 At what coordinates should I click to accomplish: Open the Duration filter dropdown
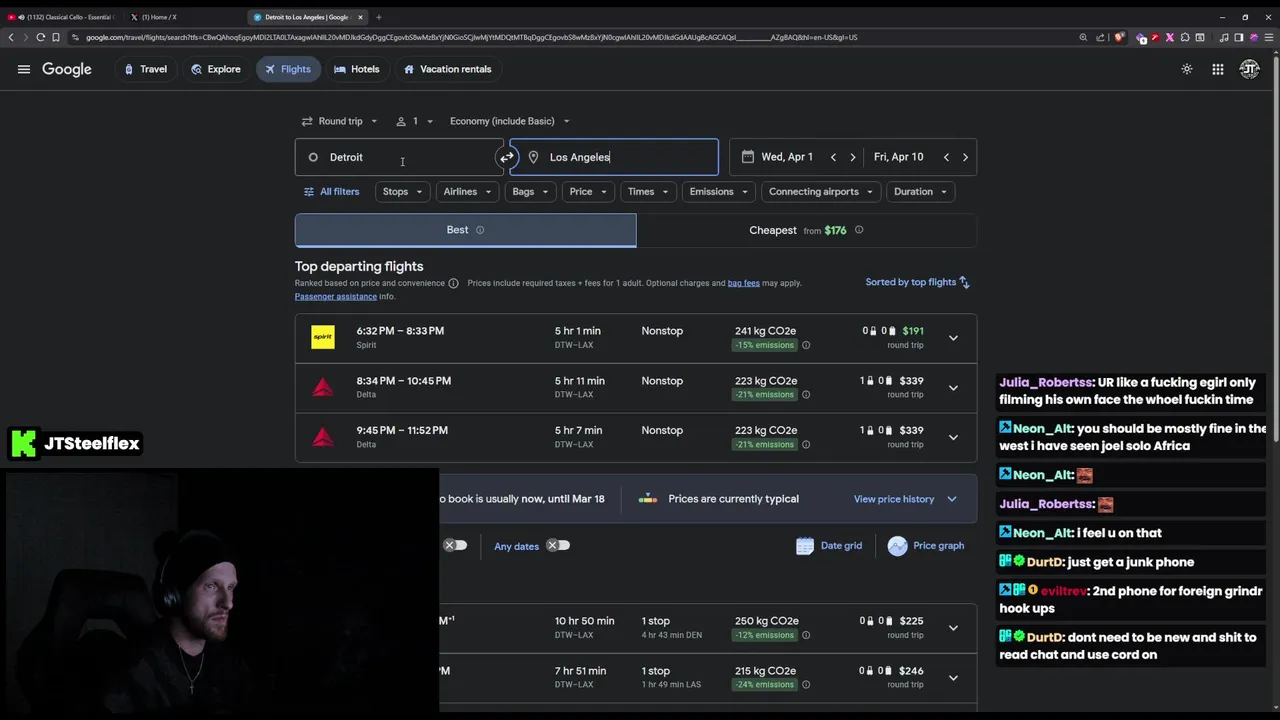[x=921, y=192]
